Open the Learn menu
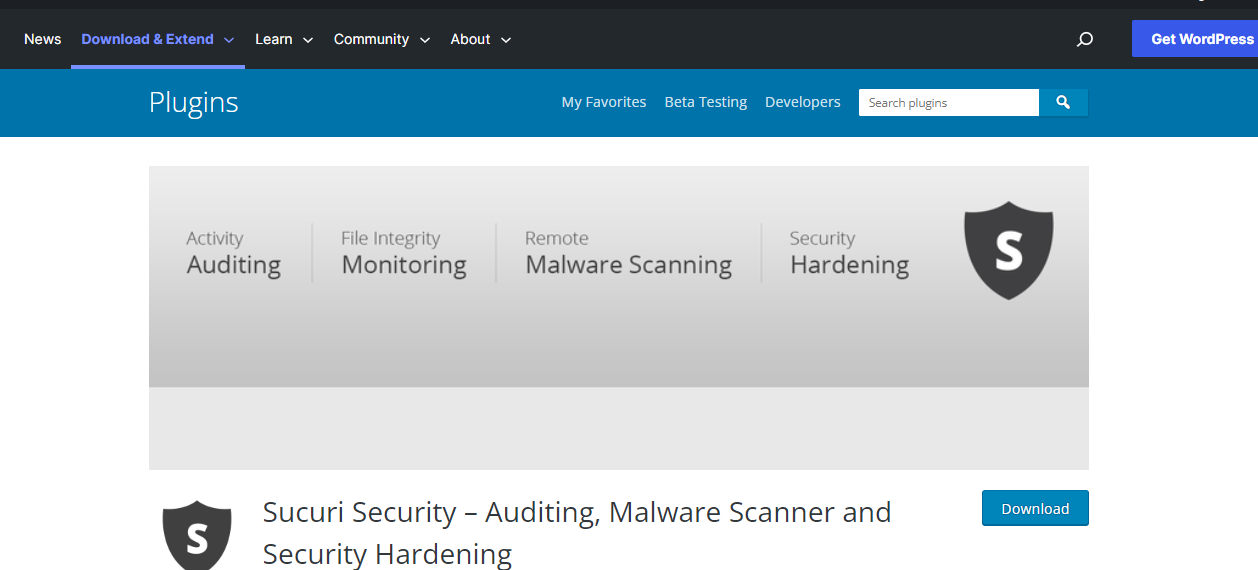Screen dimensions: 1258x570 click(274, 39)
